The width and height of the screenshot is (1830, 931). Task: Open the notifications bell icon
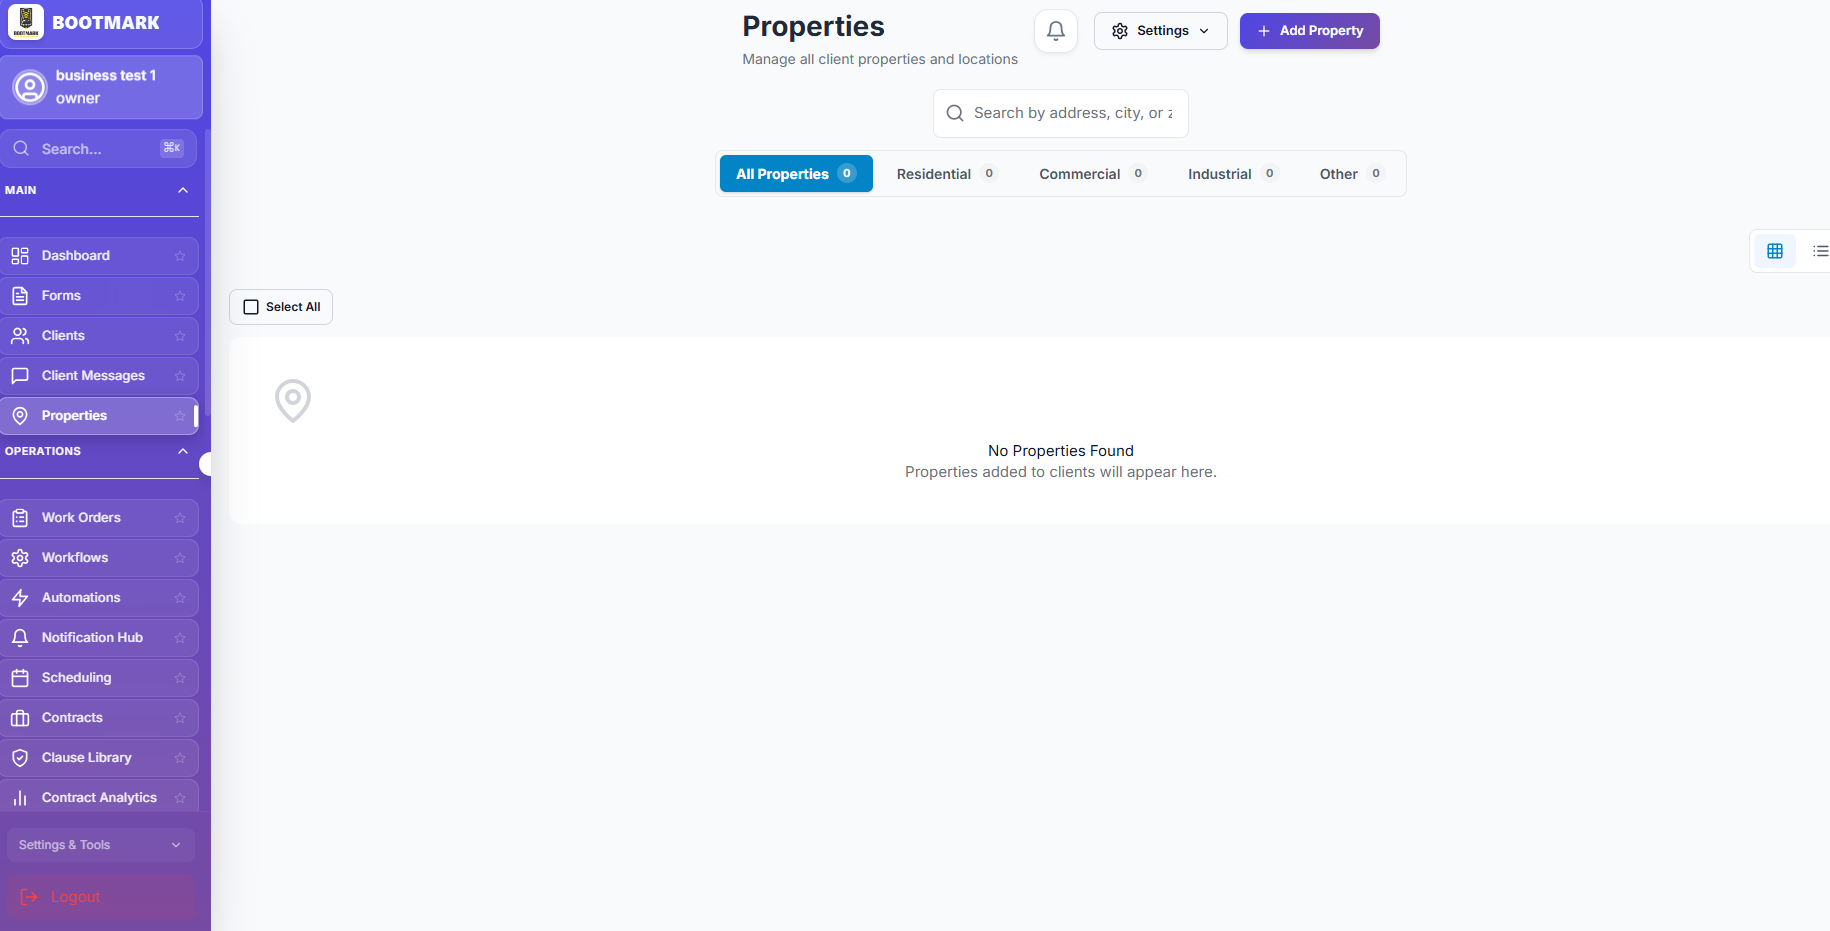click(1055, 31)
